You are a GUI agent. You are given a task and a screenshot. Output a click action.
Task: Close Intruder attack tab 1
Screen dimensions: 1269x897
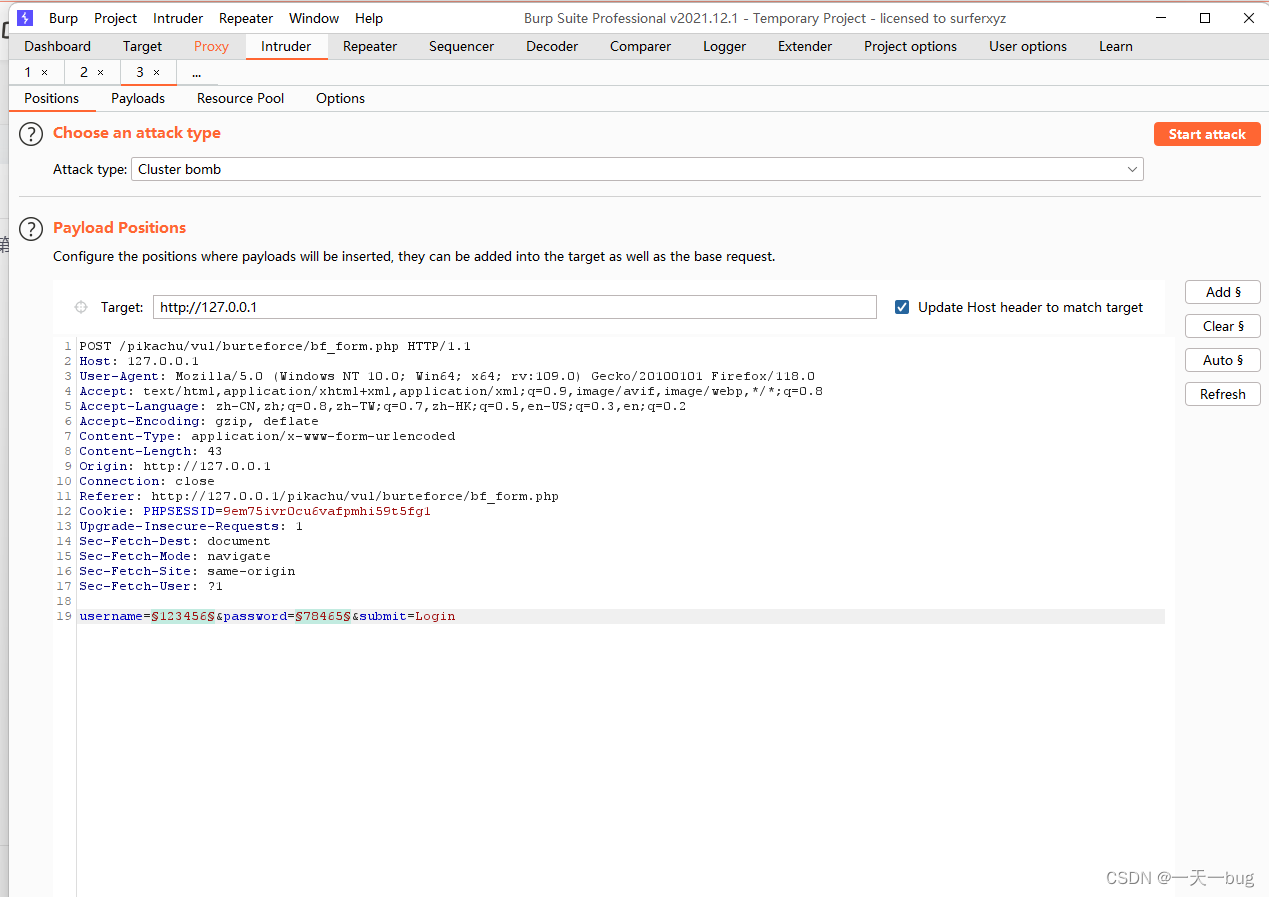[x=44, y=73]
